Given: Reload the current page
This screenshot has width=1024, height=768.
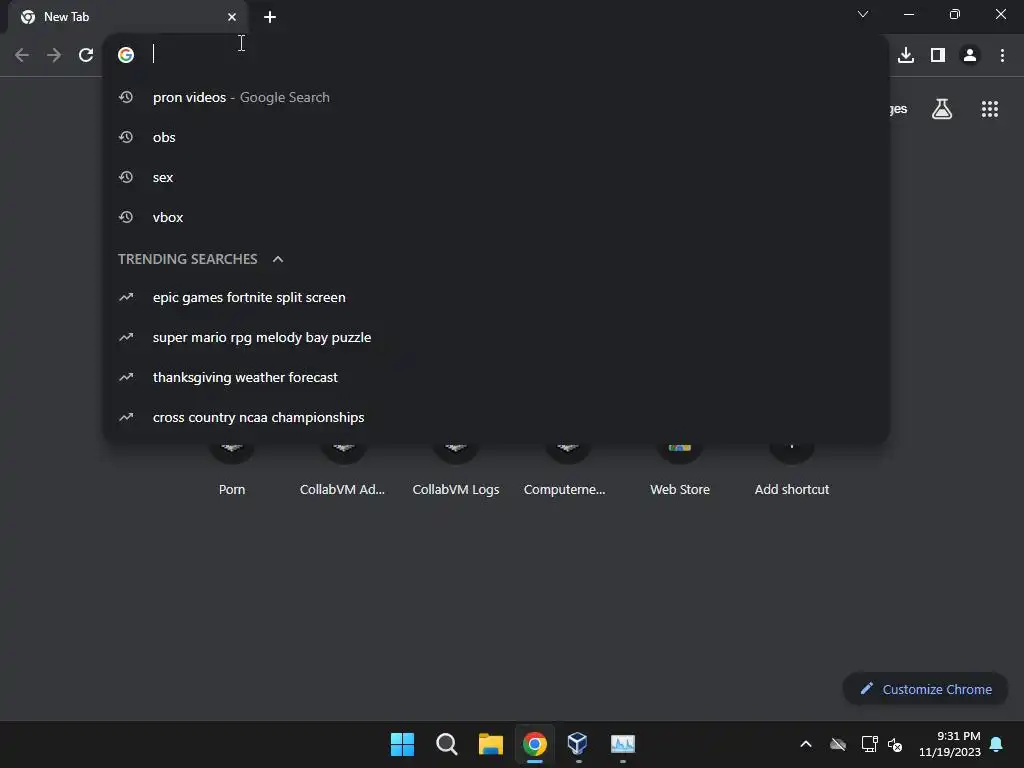Looking at the screenshot, I should click(86, 55).
